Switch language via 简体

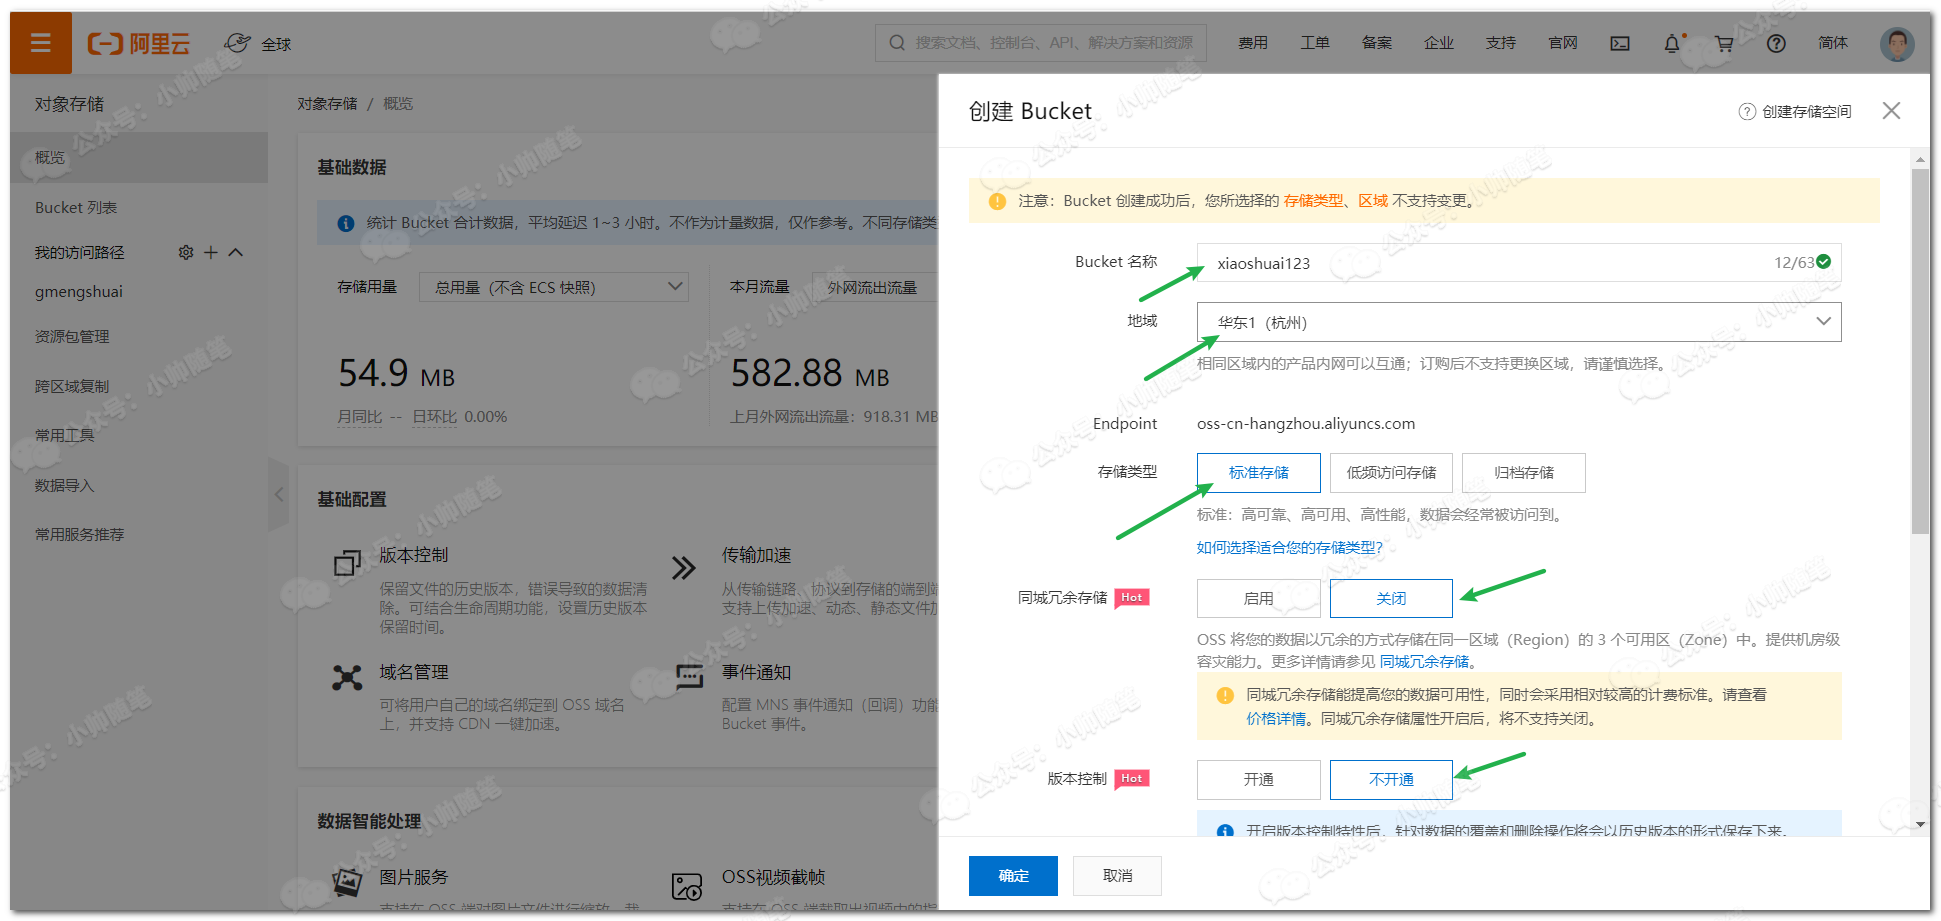[1833, 43]
